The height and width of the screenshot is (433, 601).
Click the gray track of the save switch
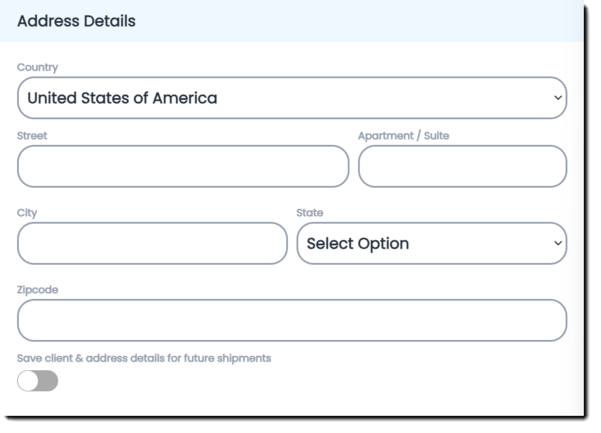(x=48, y=381)
